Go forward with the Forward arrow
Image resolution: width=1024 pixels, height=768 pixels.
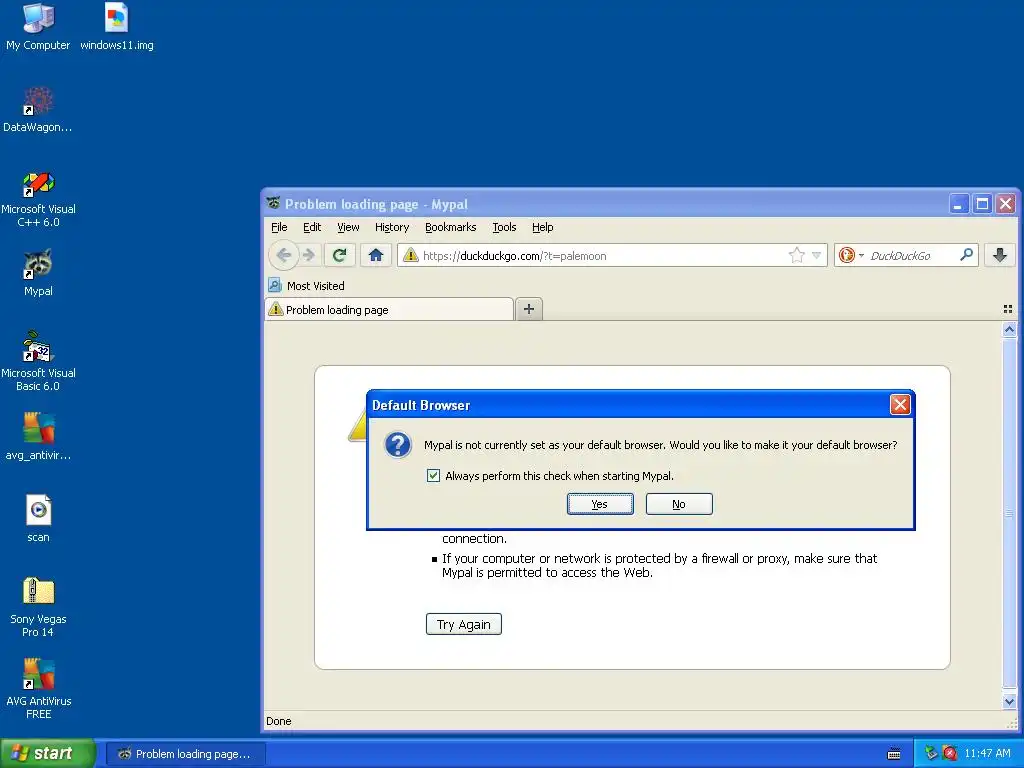309,255
